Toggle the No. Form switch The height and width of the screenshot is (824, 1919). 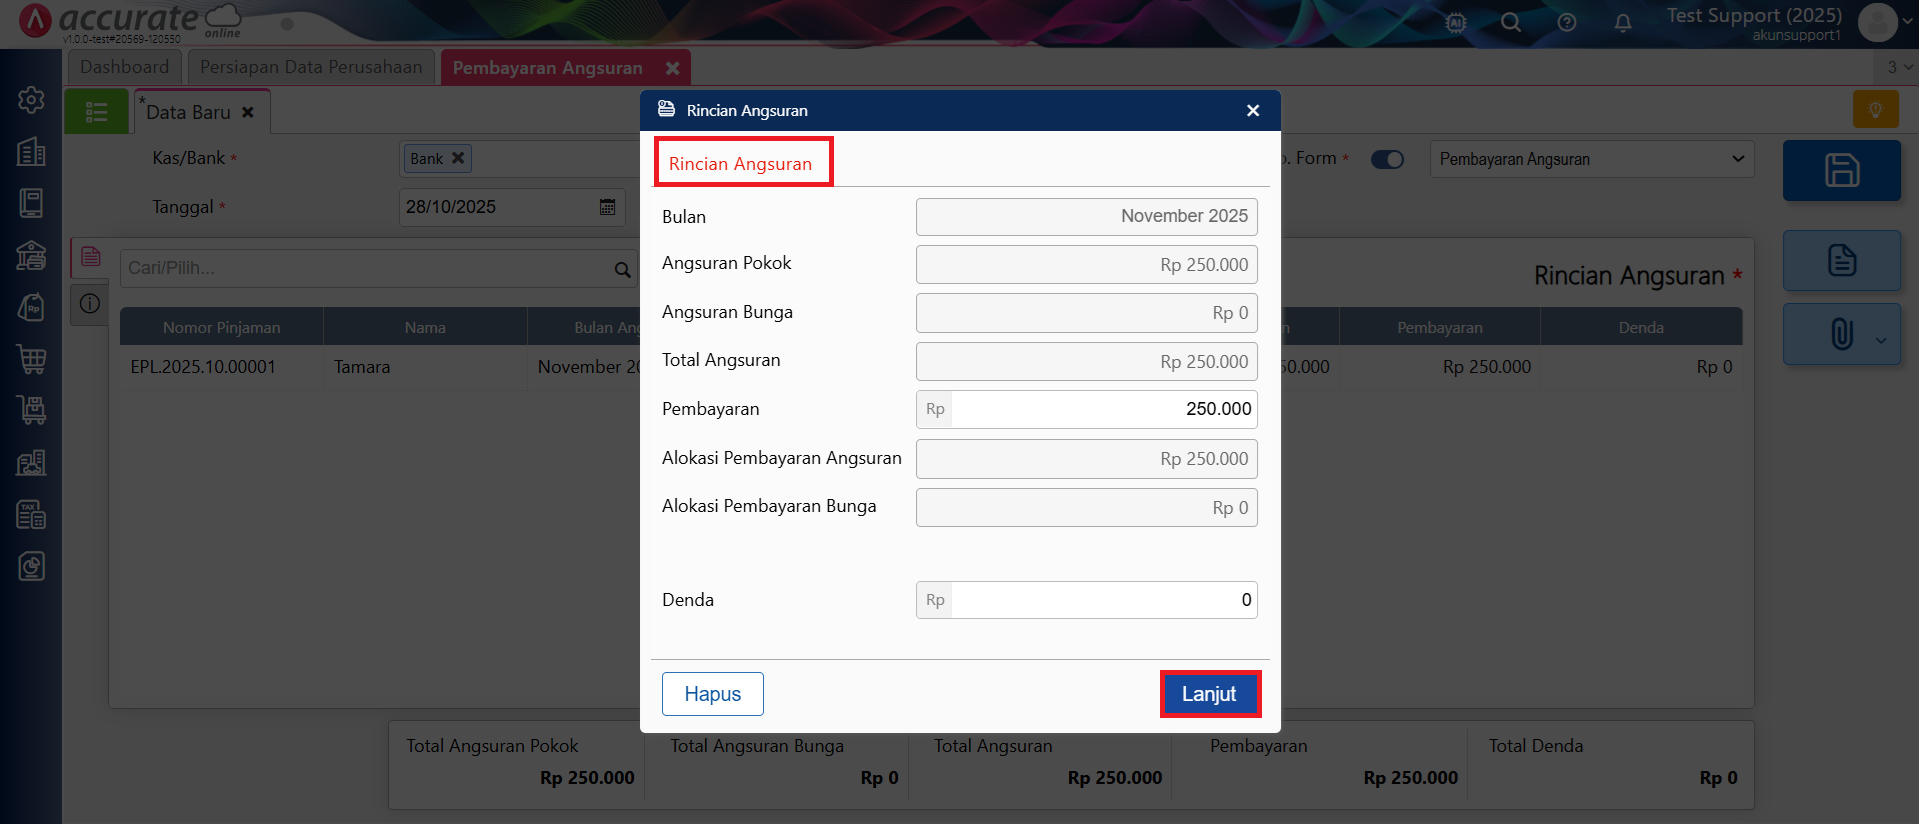(x=1387, y=159)
